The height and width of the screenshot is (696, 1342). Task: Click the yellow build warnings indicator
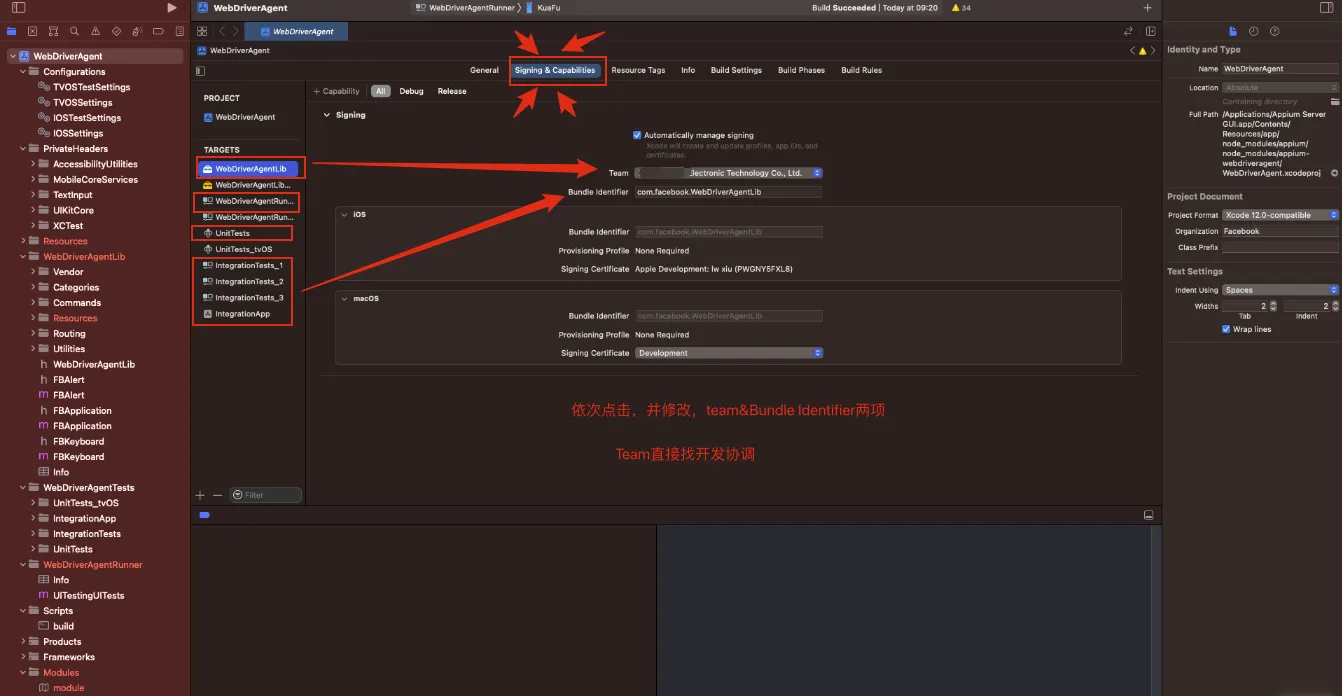pyautogui.click(x=960, y=8)
